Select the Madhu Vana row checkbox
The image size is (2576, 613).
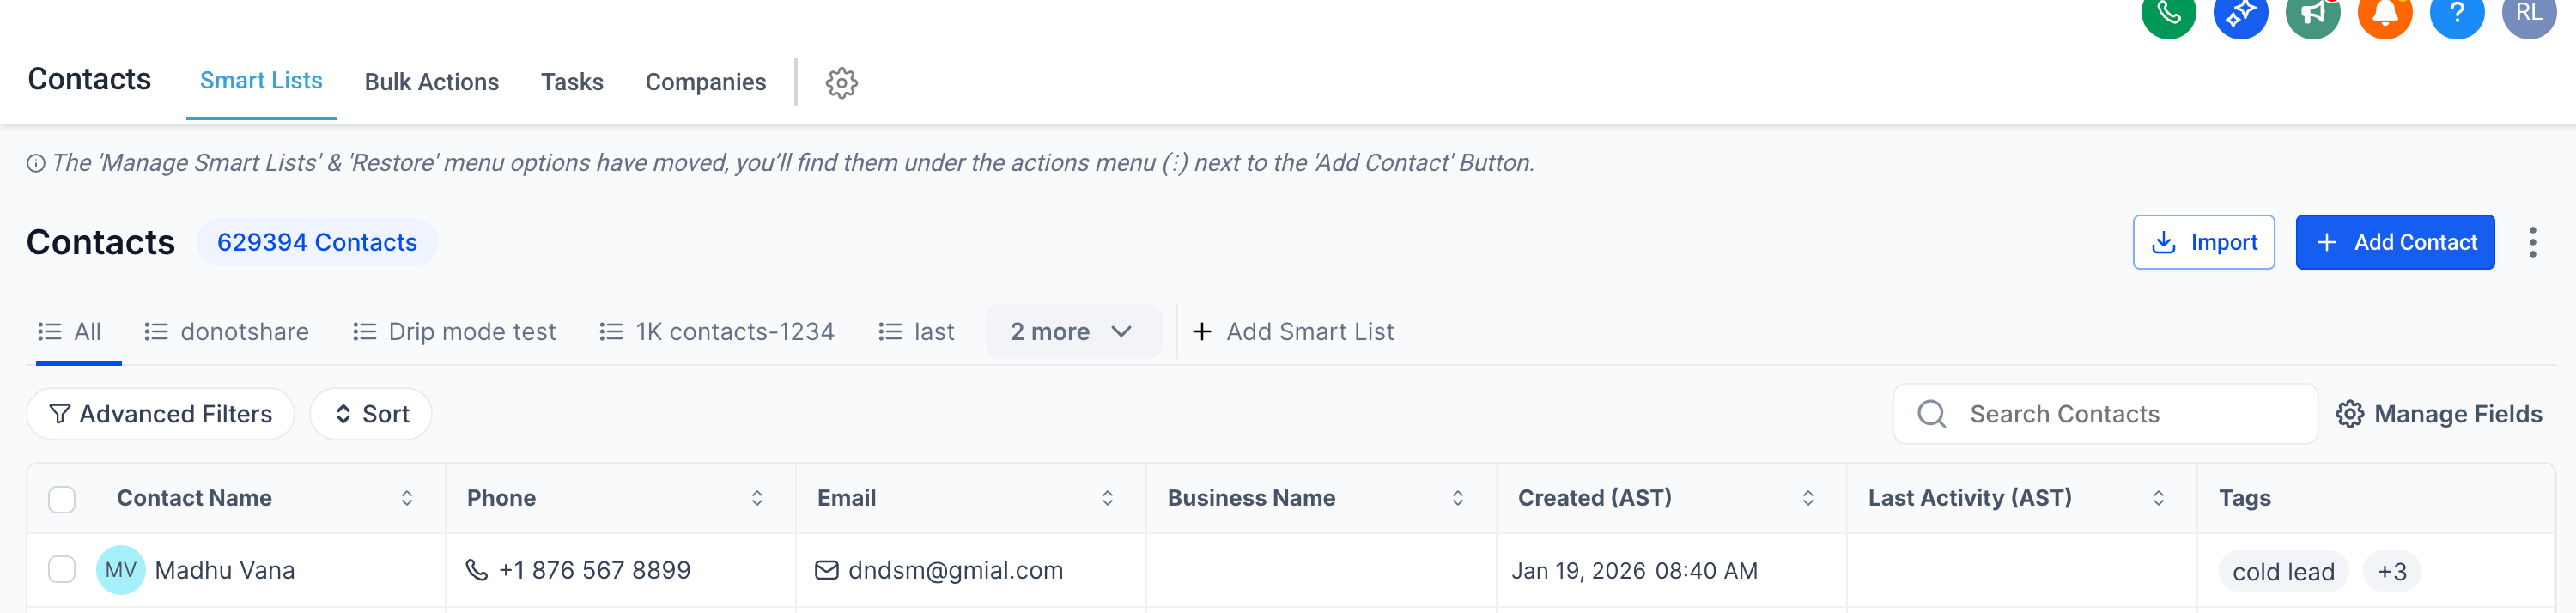click(x=62, y=570)
